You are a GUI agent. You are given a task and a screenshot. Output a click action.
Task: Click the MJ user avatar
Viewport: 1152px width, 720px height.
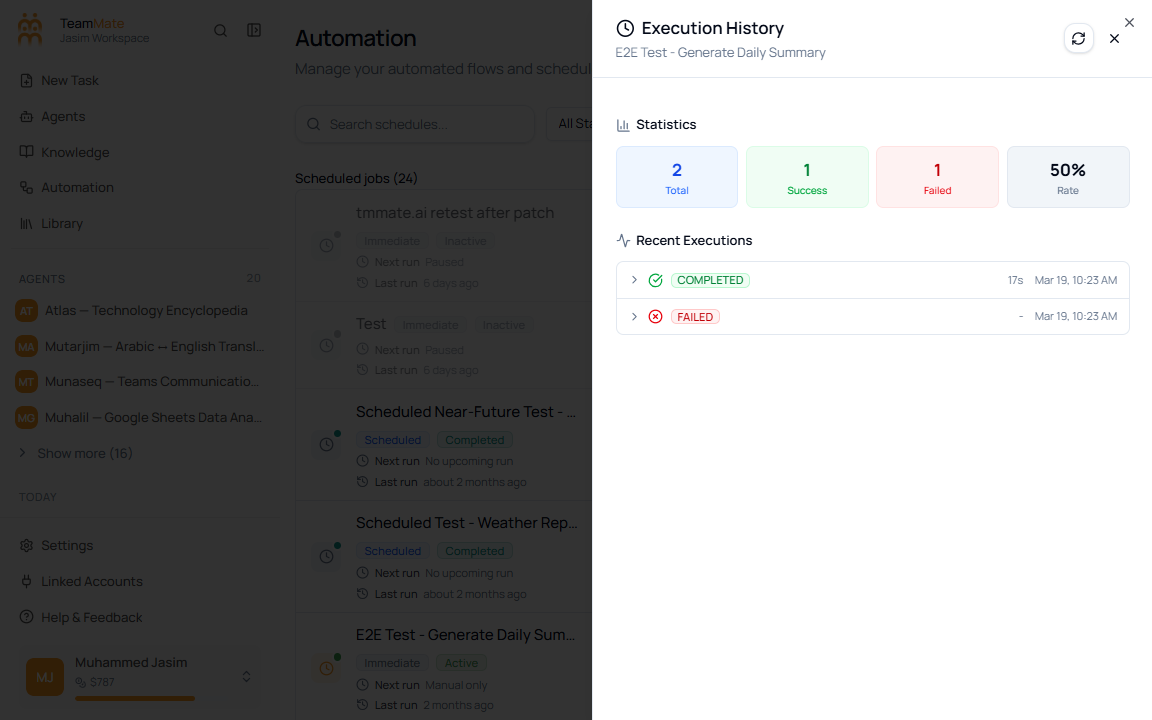coord(45,677)
